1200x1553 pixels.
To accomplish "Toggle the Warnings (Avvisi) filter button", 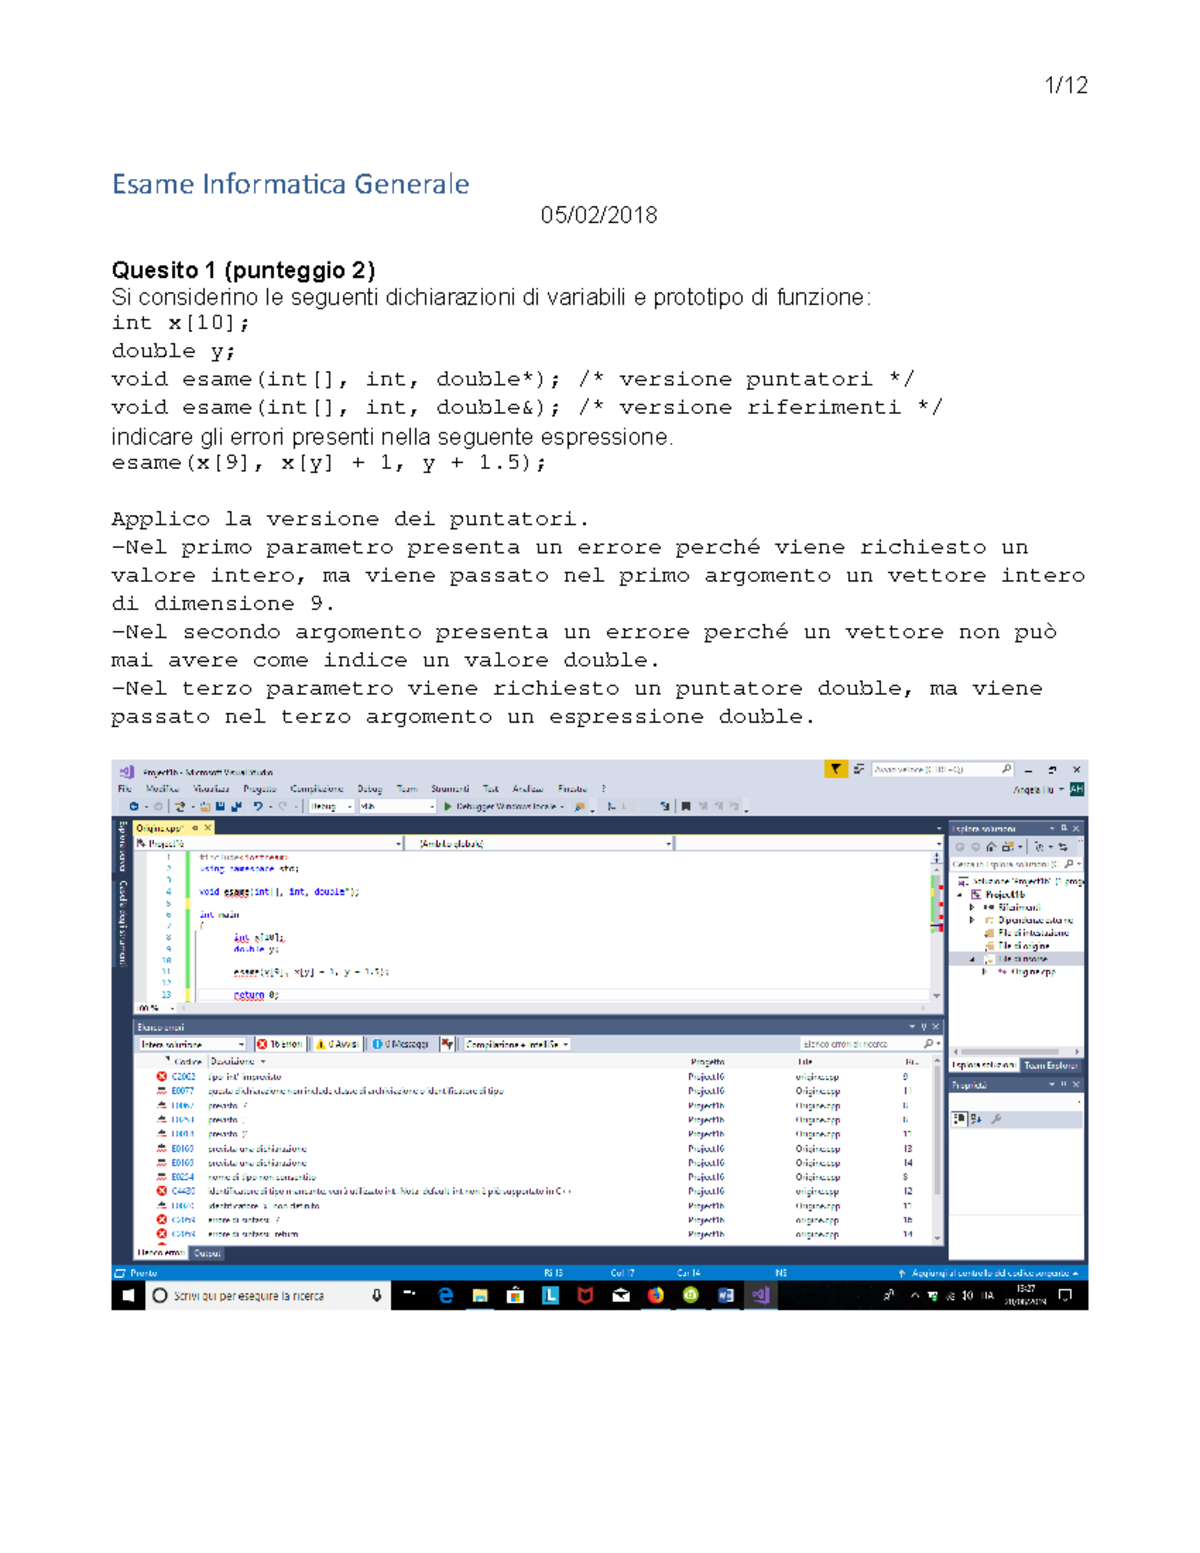I will click(x=337, y=1044).
